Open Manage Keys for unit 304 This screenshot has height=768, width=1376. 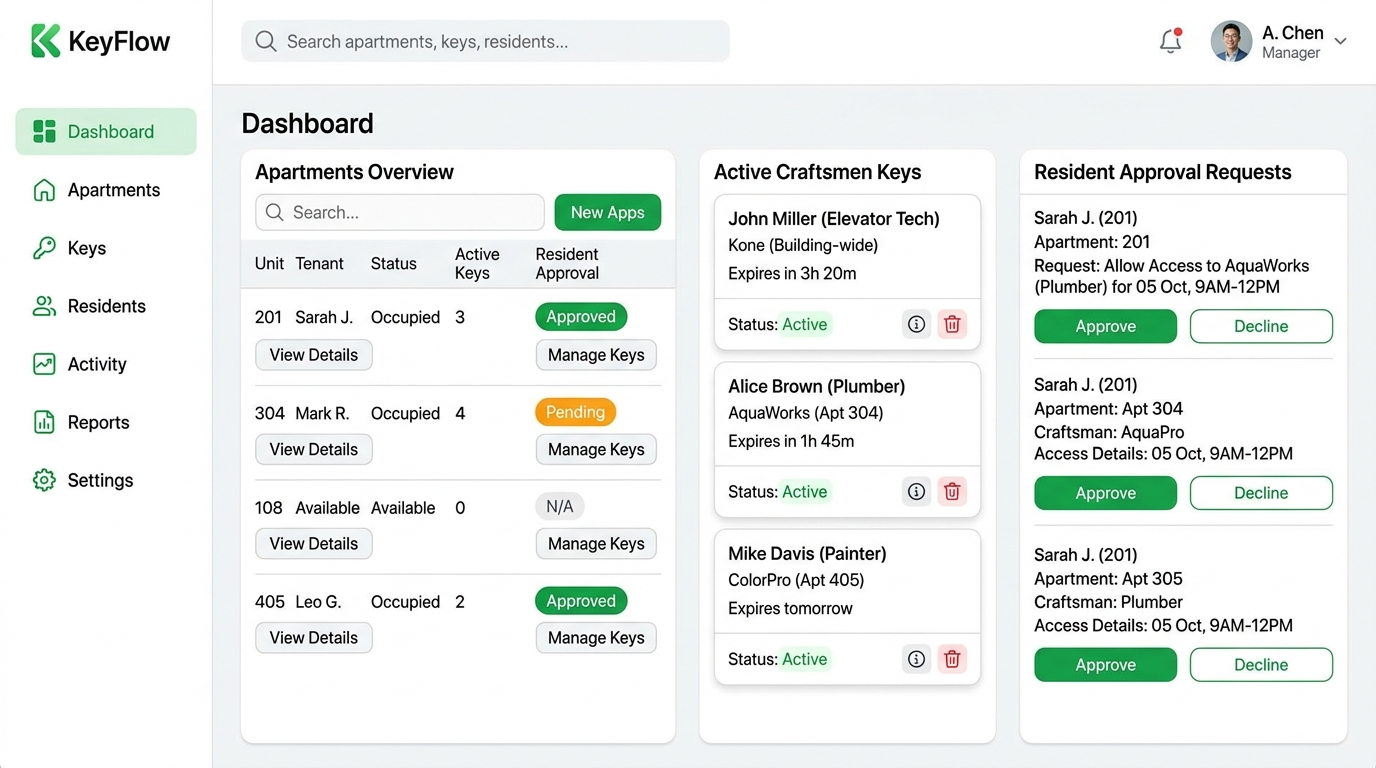click(x=596, y=449)
